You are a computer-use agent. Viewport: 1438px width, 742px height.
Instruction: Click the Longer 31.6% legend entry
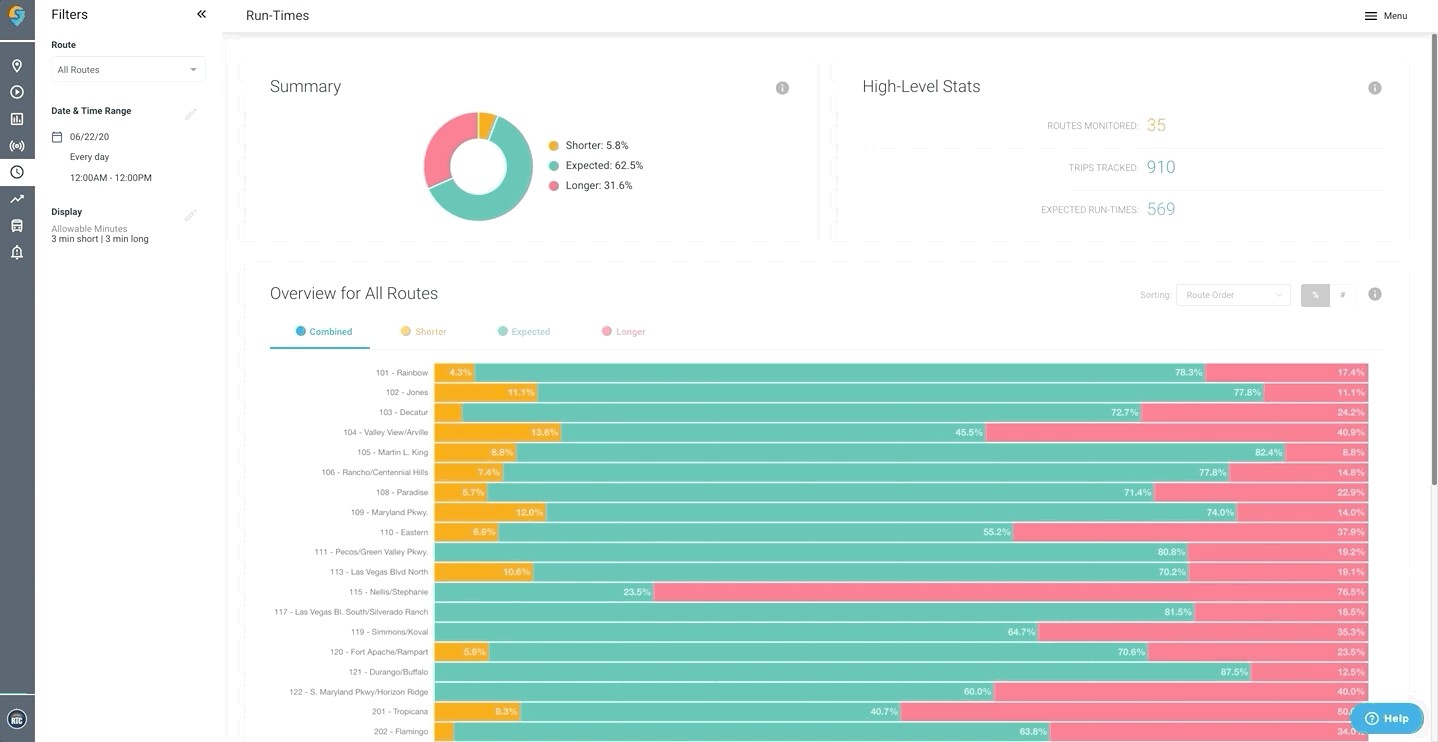pyautogui.click(x=590, y=186)
